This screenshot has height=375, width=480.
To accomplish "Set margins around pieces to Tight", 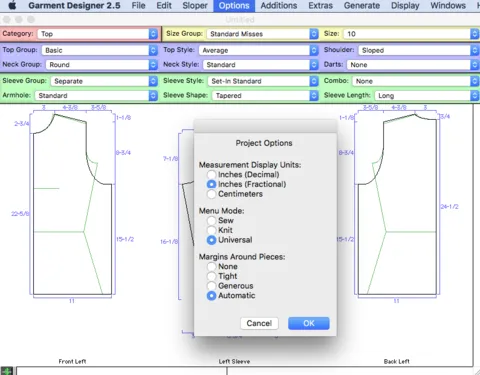I will coord(211,276).
